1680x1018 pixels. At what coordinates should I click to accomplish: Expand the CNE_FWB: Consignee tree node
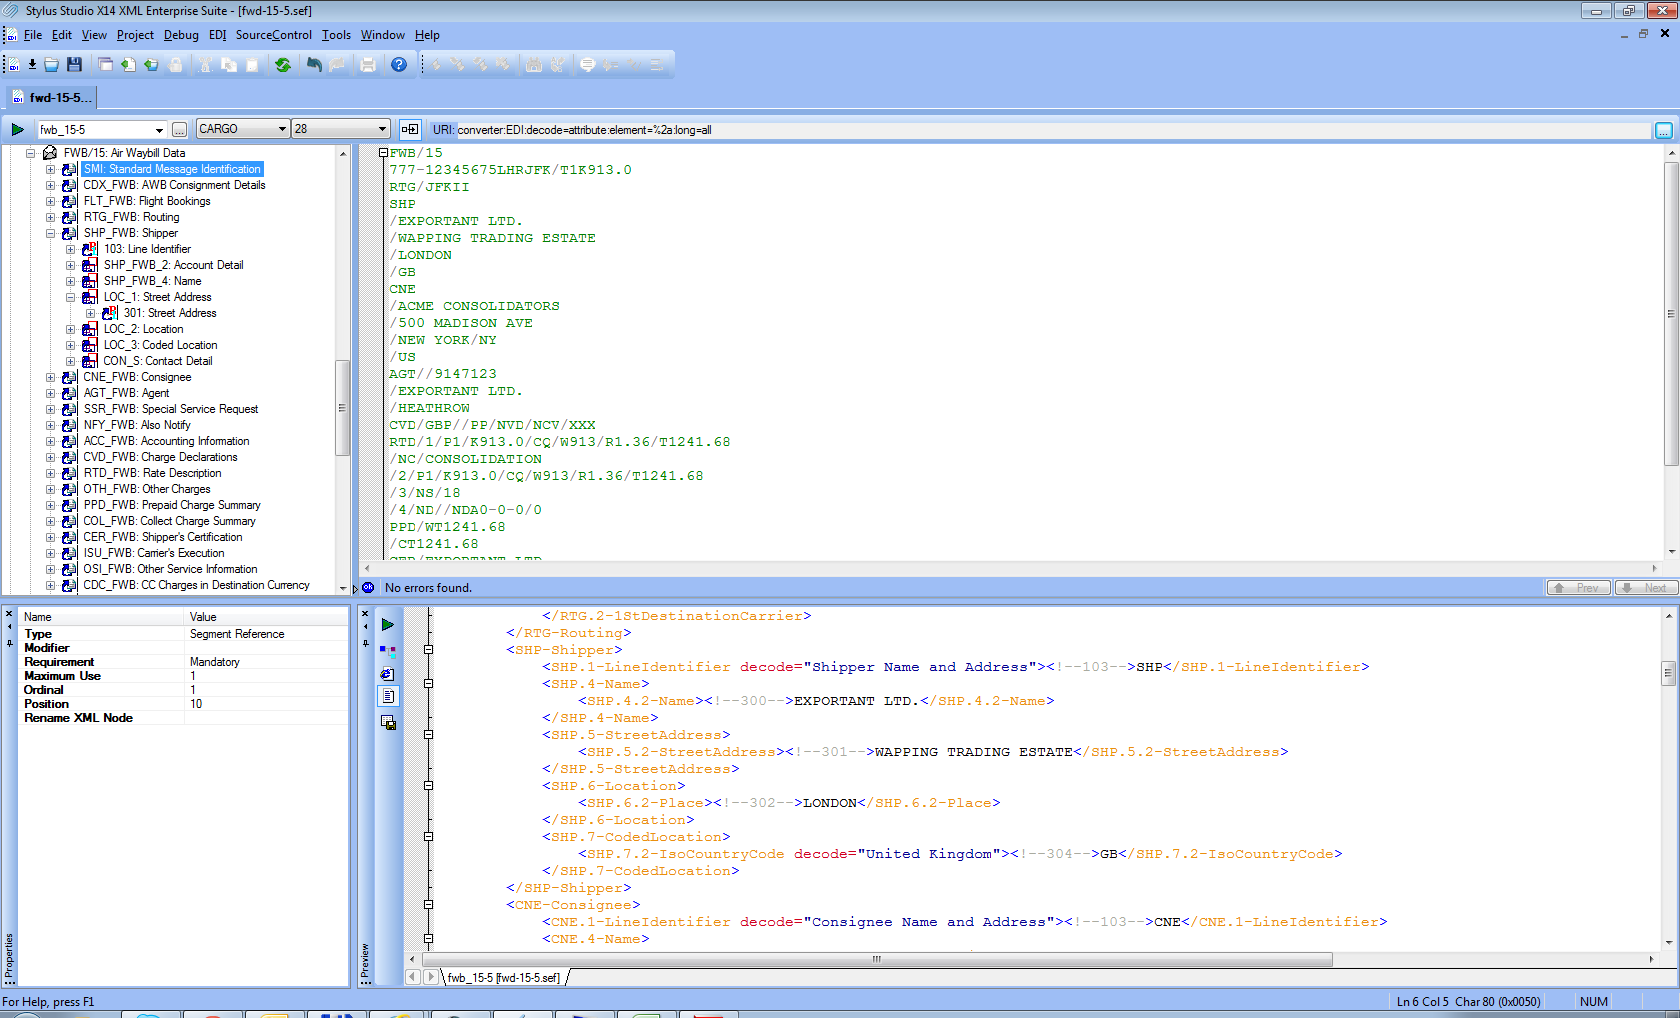pyautogui.click(x=50, y=377)
